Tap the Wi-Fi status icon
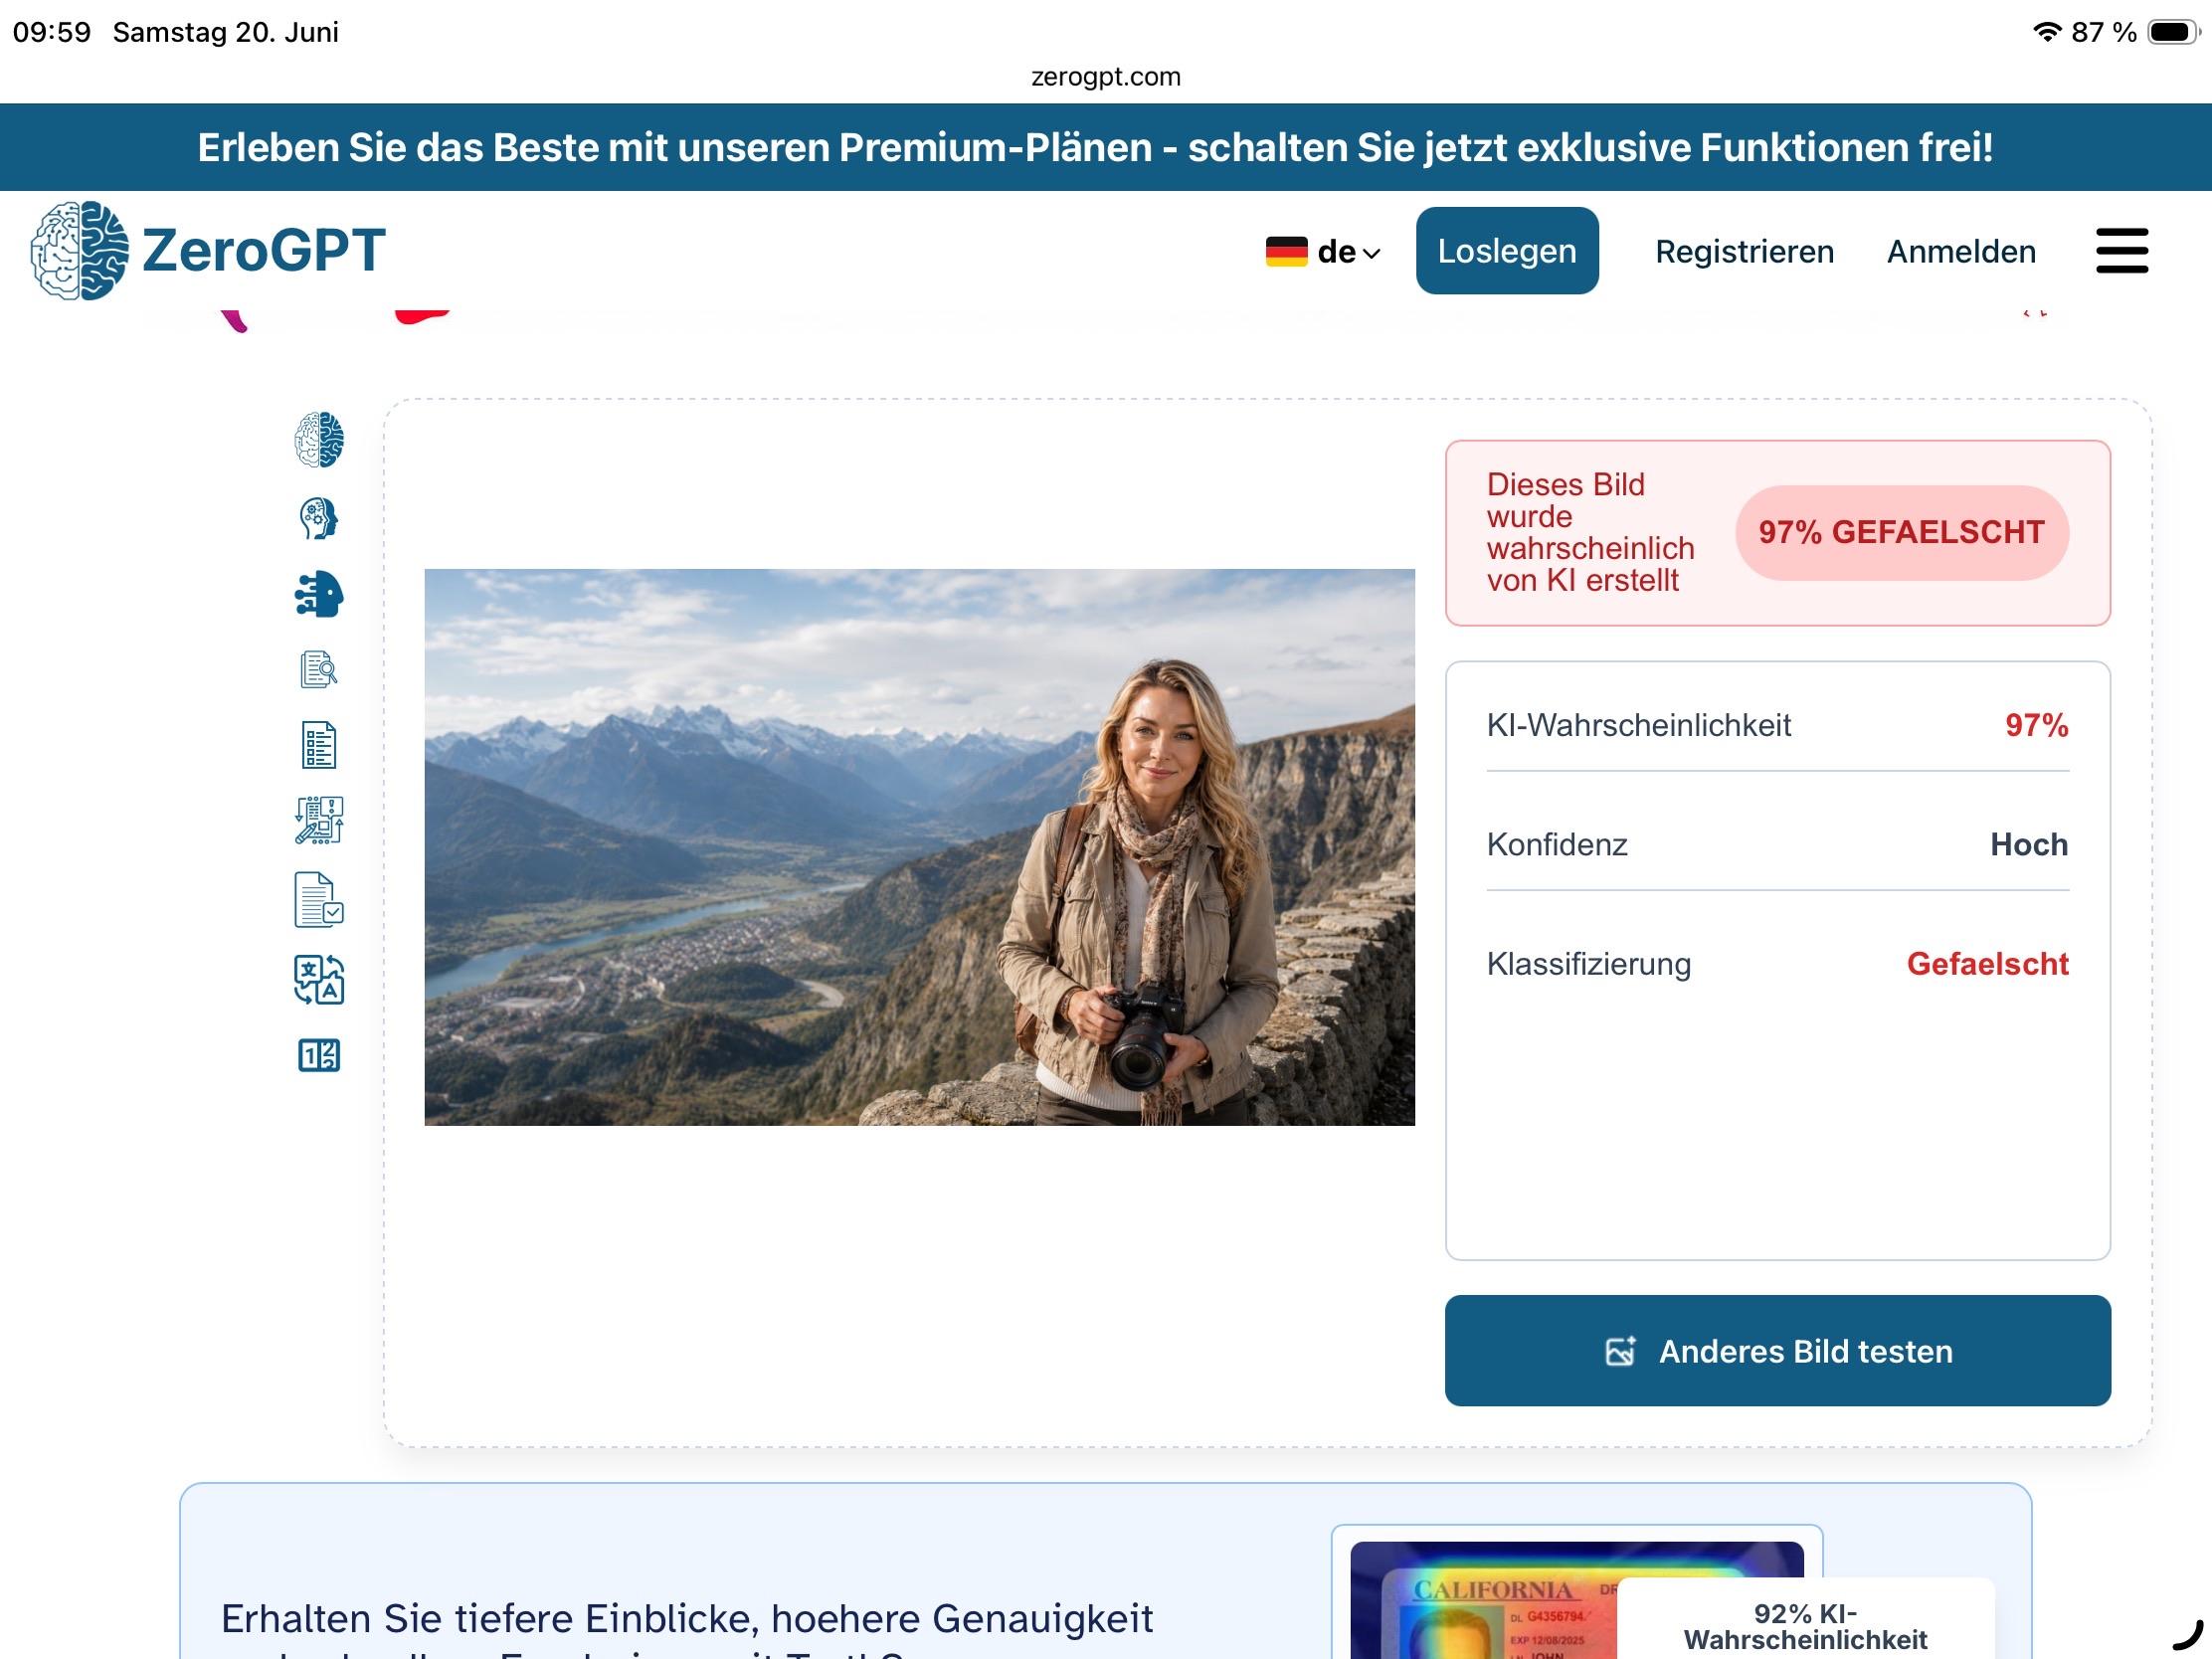Viewport: 2212px width, 1659px height. (2047, 32)
